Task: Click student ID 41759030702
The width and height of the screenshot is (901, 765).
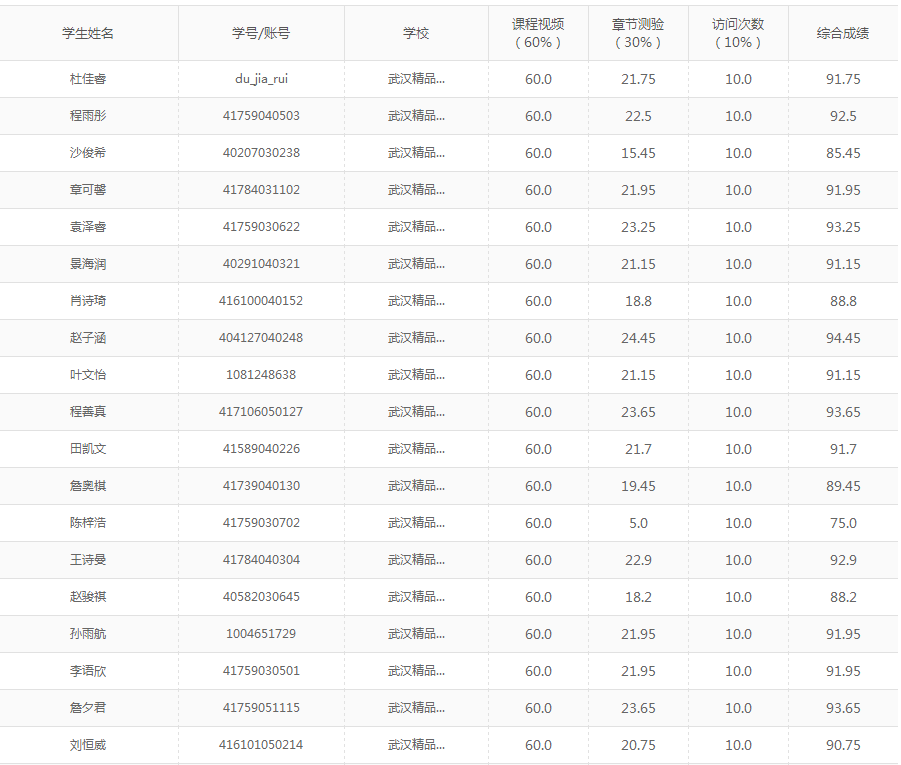Action: 261,522
